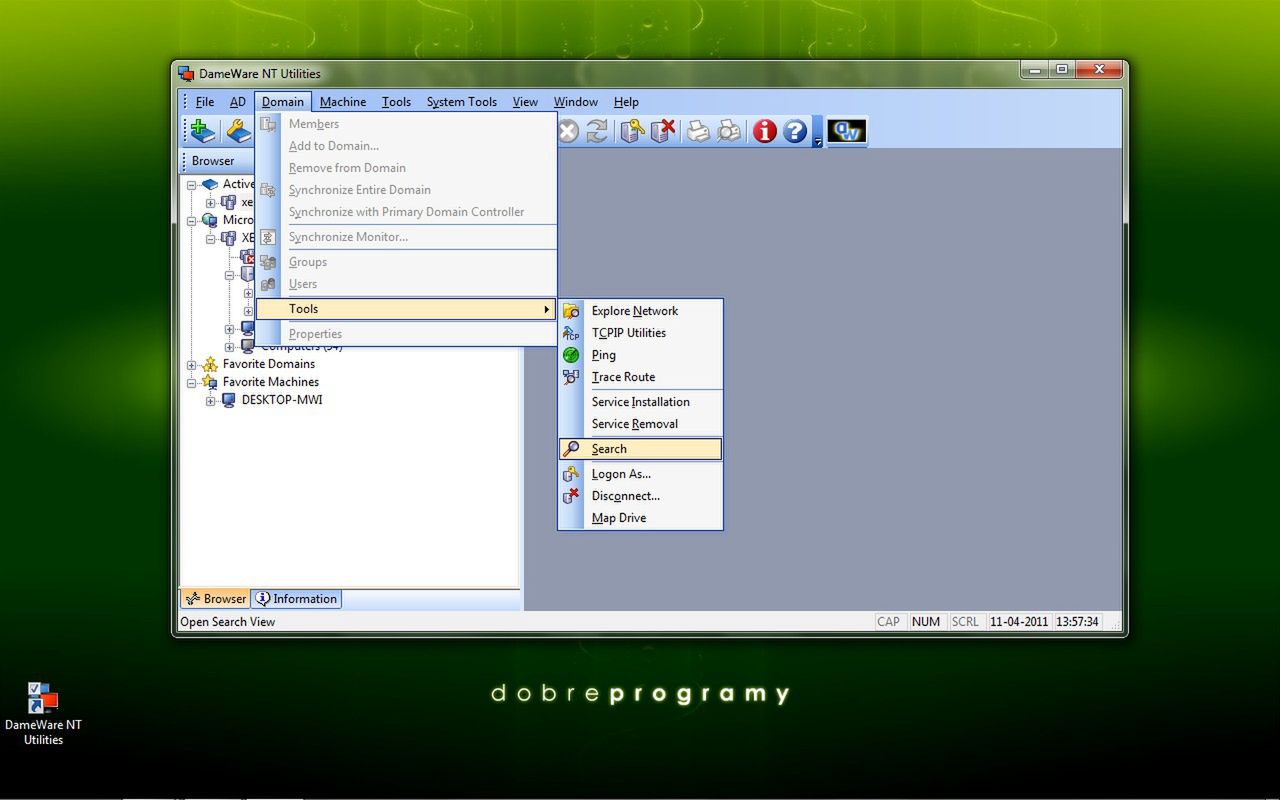Viewport: 1280px width, 800px height.
Task: Click the NUM indicator in status bar
Action: [926, 622]
